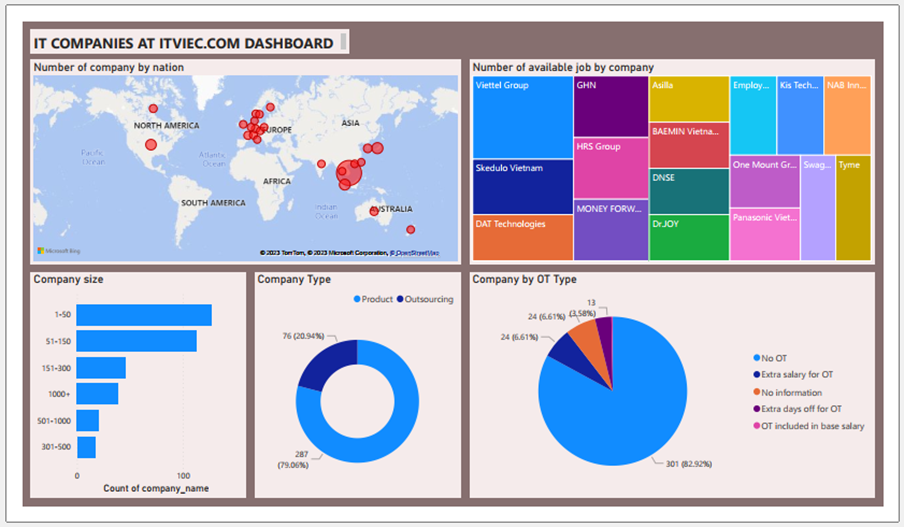Select the DAT Technologies orange tile

[522, 238]
